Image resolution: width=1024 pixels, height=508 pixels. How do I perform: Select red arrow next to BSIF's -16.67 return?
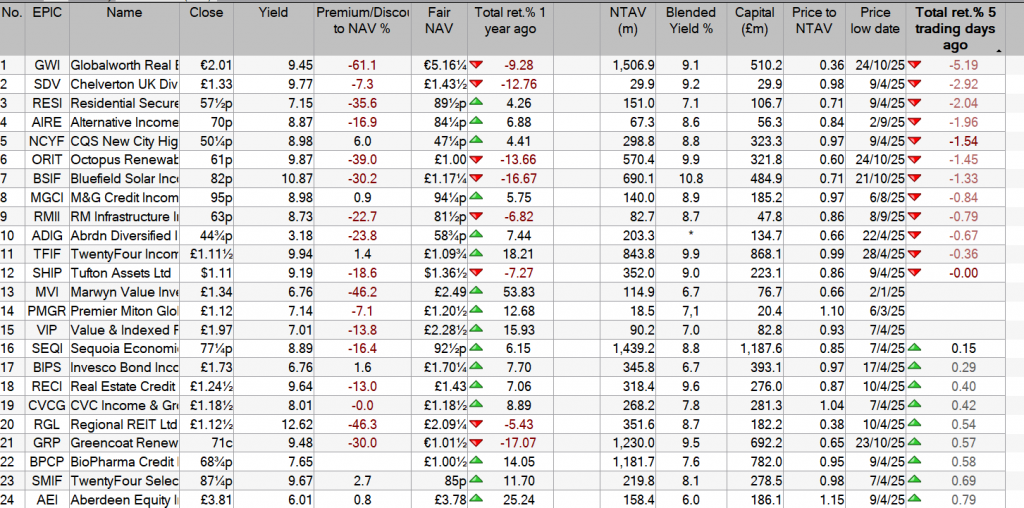click(478, 178)
